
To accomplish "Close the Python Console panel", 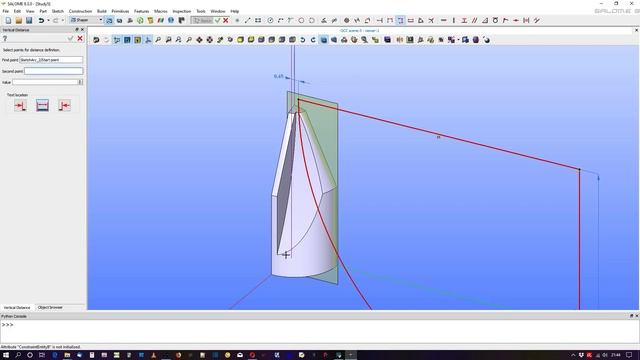I will tap(636, 316).
